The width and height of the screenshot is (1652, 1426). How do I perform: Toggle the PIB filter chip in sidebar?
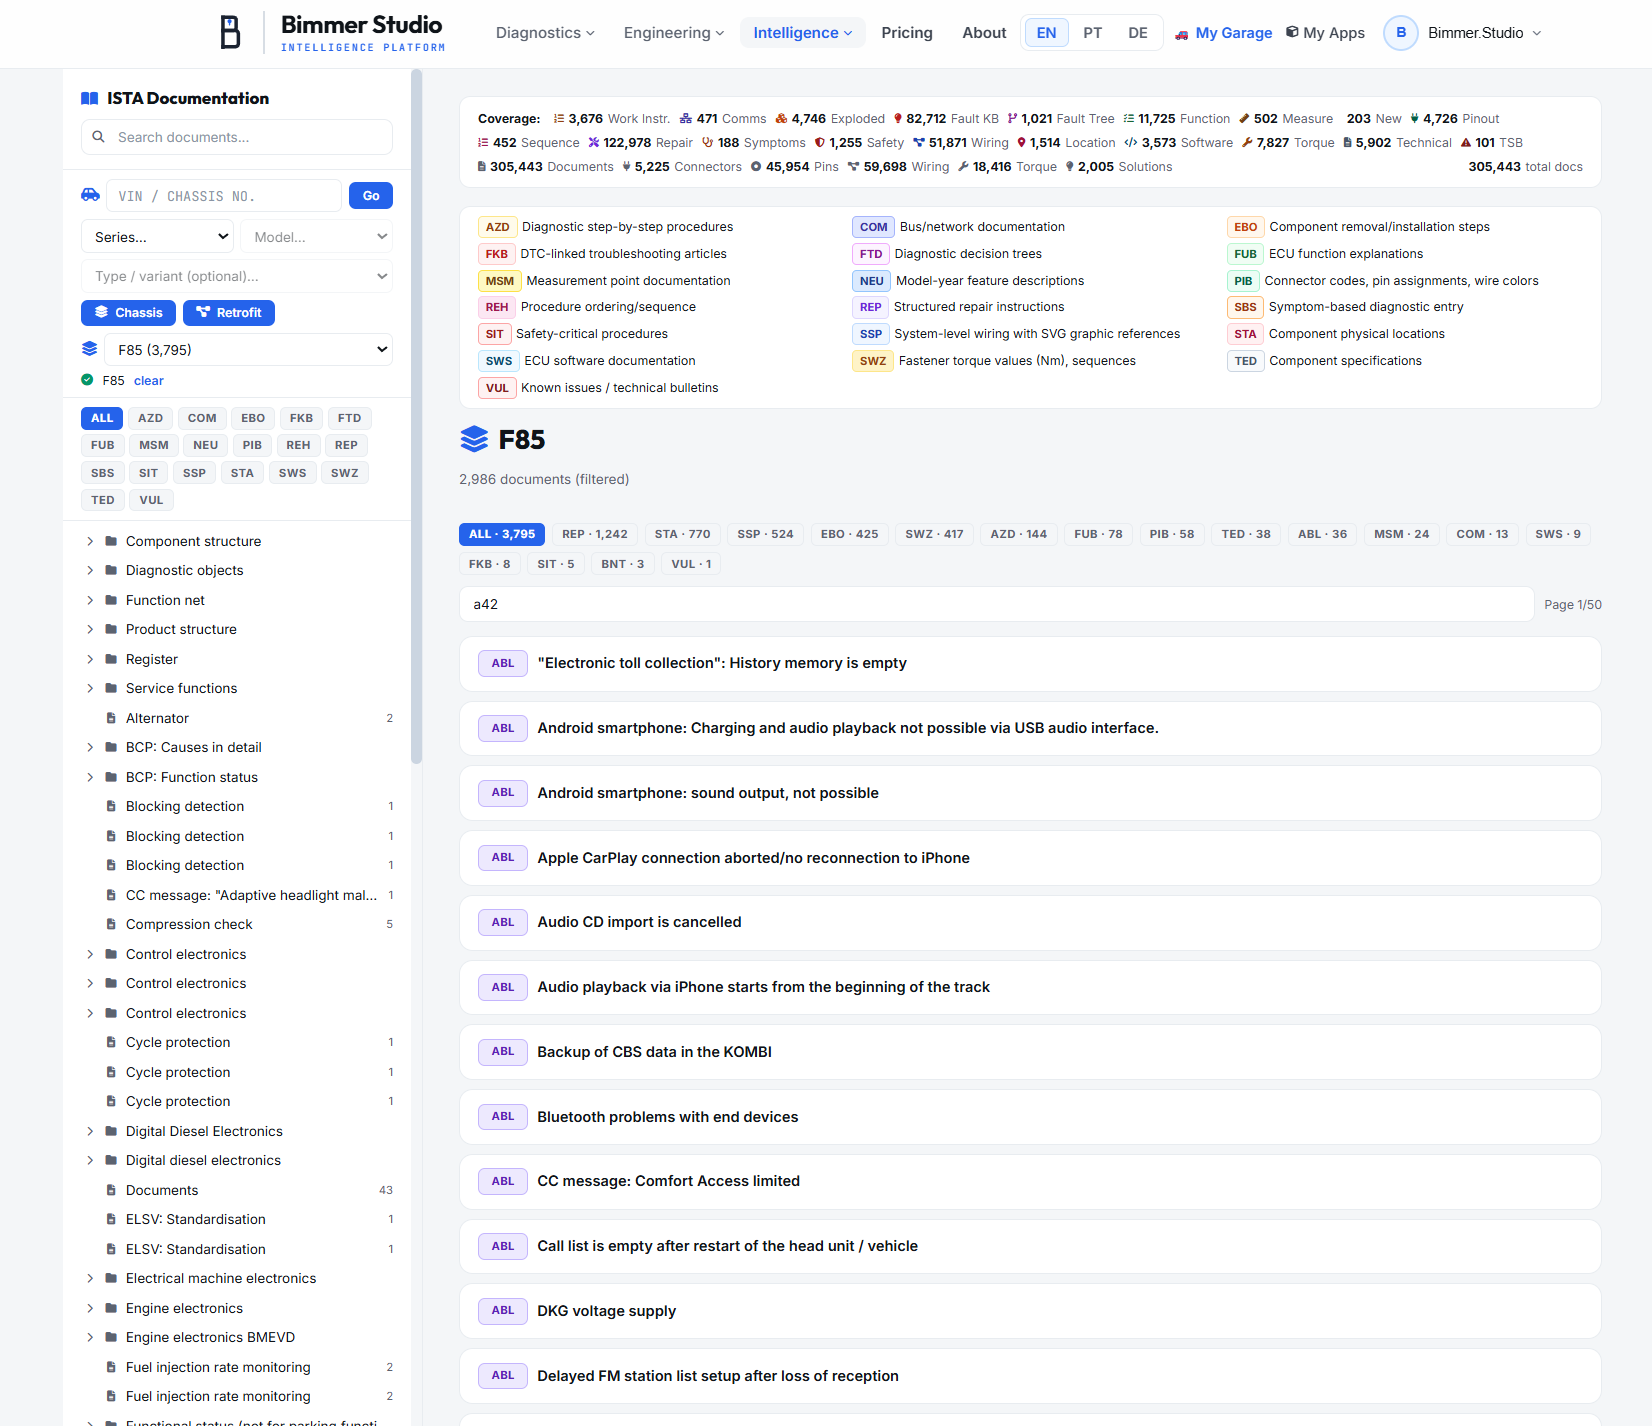tap(252, 445)
